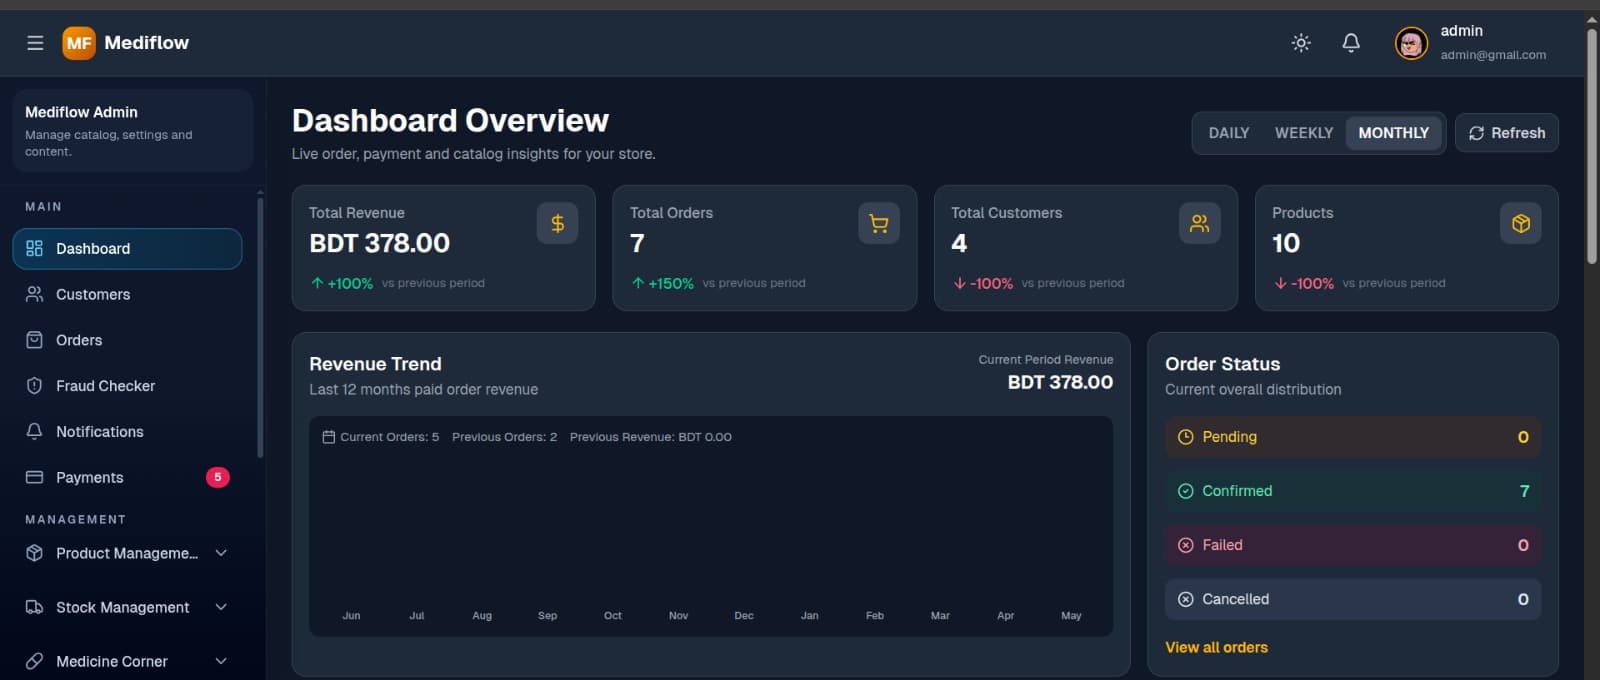Screen dimensions: 1600x680
Task: Click the Stock Management truck icon
Action: tap(34, 607)
